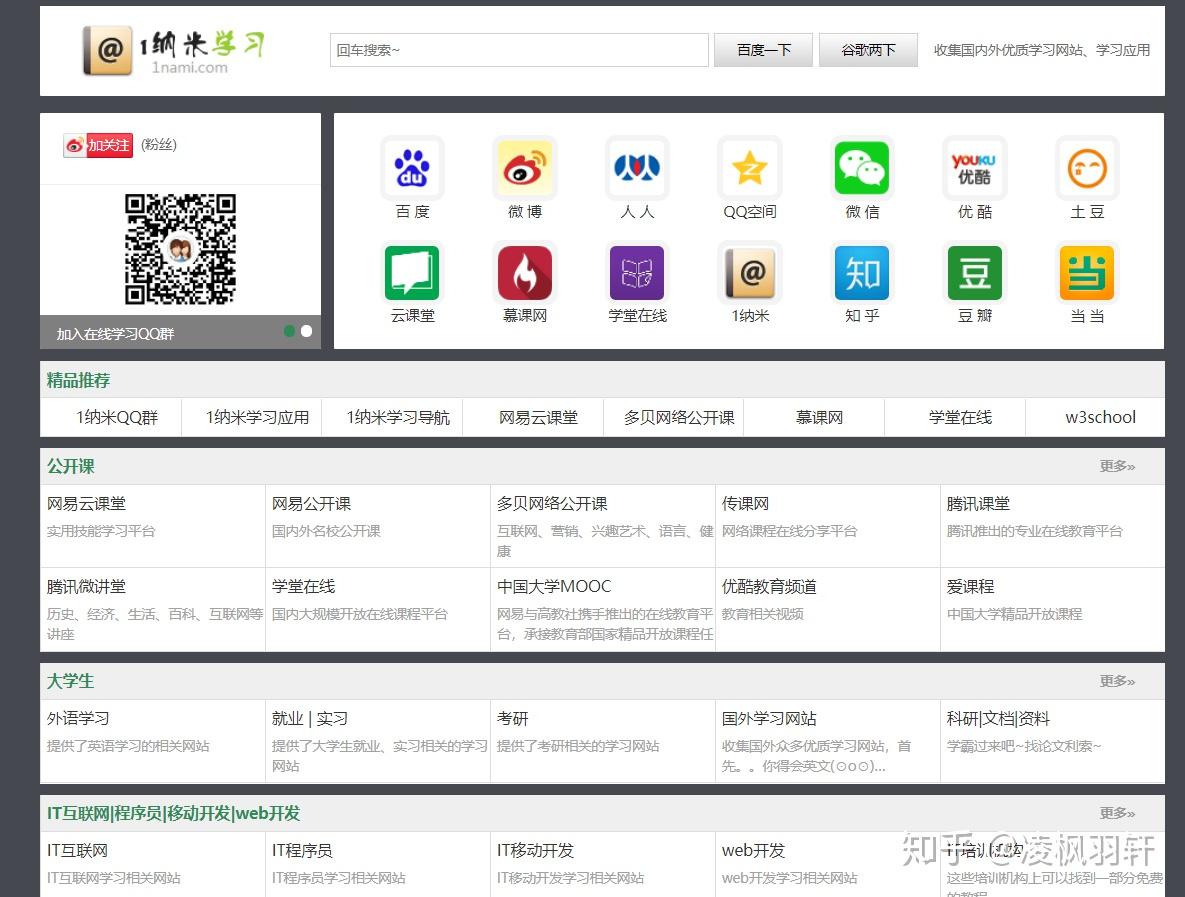The height and width of the screenshot is (897, 1185).
Task: Open the Baidu (百度) icon
Action: click(x=412, y=168)
